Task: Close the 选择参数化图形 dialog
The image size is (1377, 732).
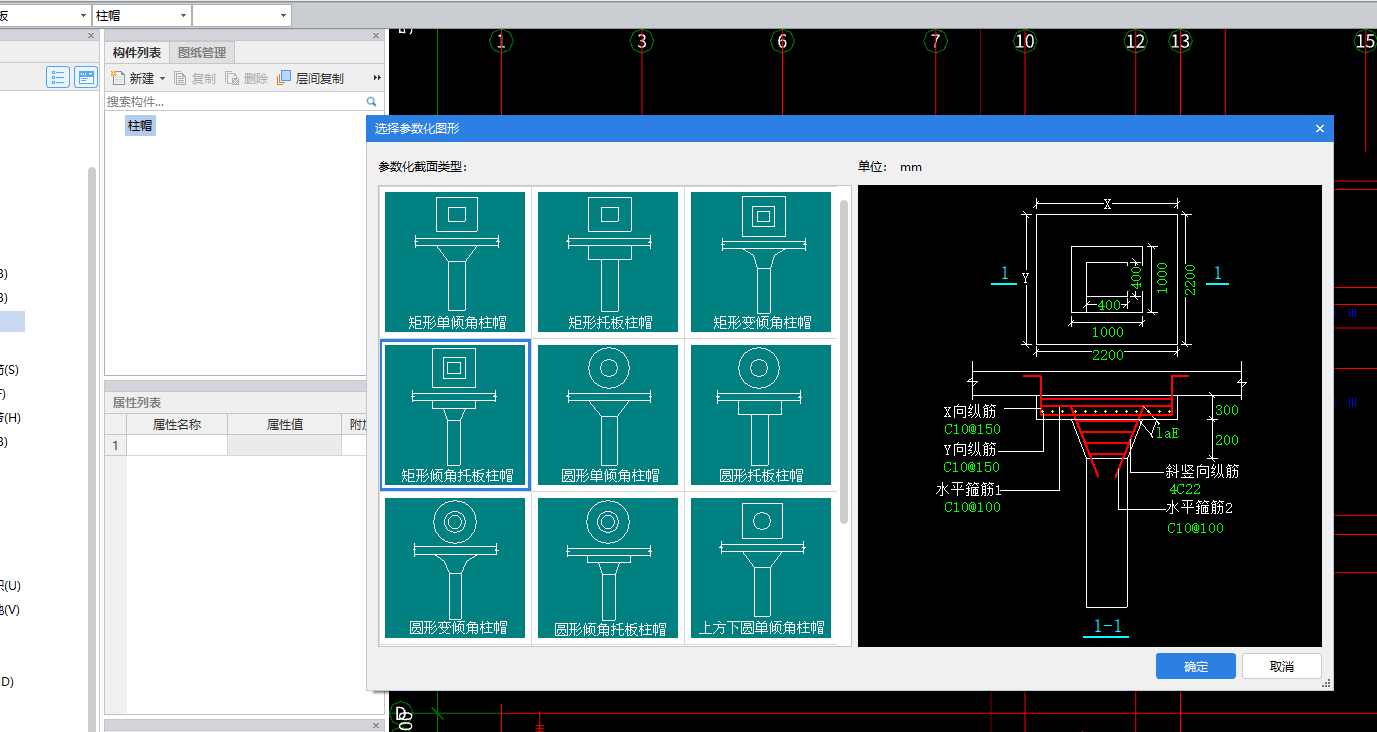Action: click(1320, 128)
